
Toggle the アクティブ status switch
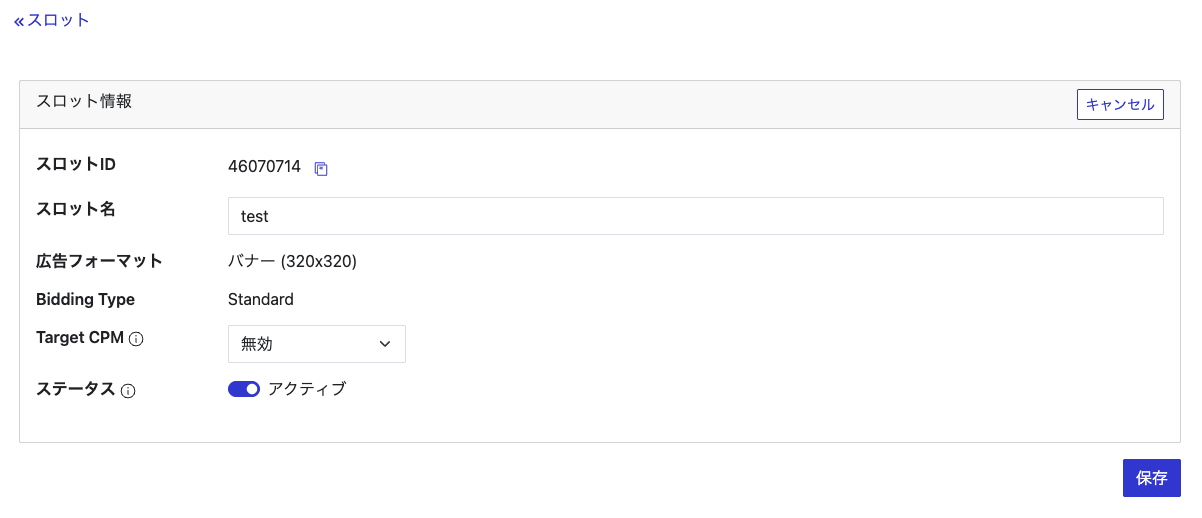click(x=244, y=389)
